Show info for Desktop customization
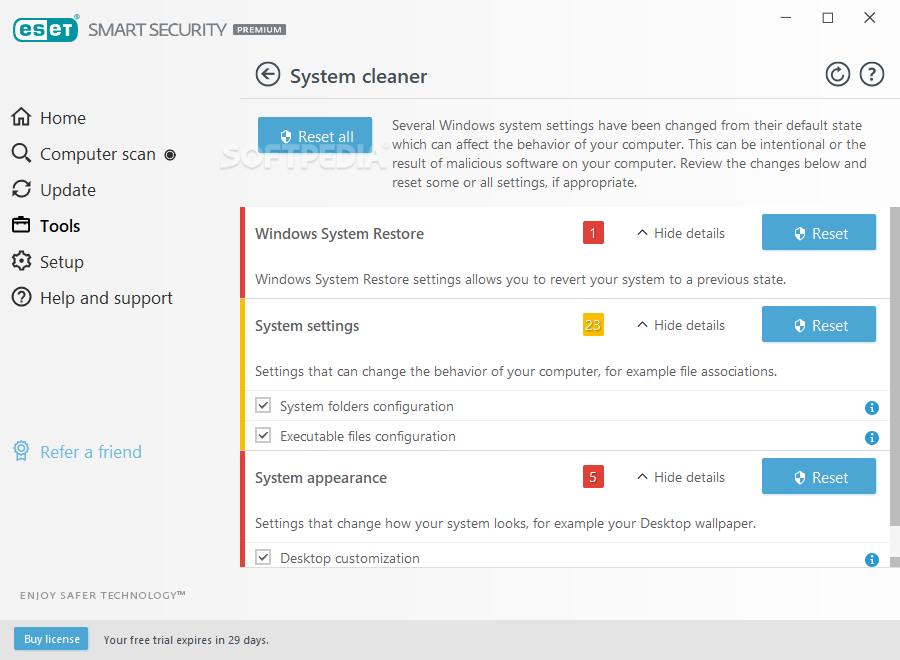 coord(871,560)
